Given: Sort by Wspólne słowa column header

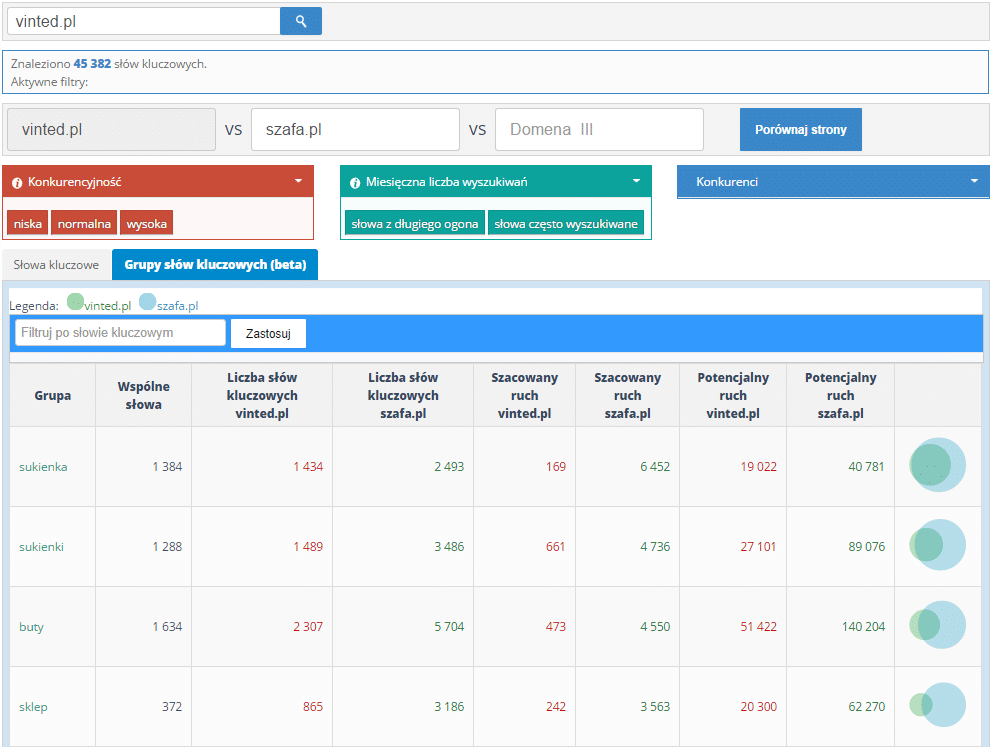Looking at the screenshot, I should pyautogui.click(x=144, y=395).
